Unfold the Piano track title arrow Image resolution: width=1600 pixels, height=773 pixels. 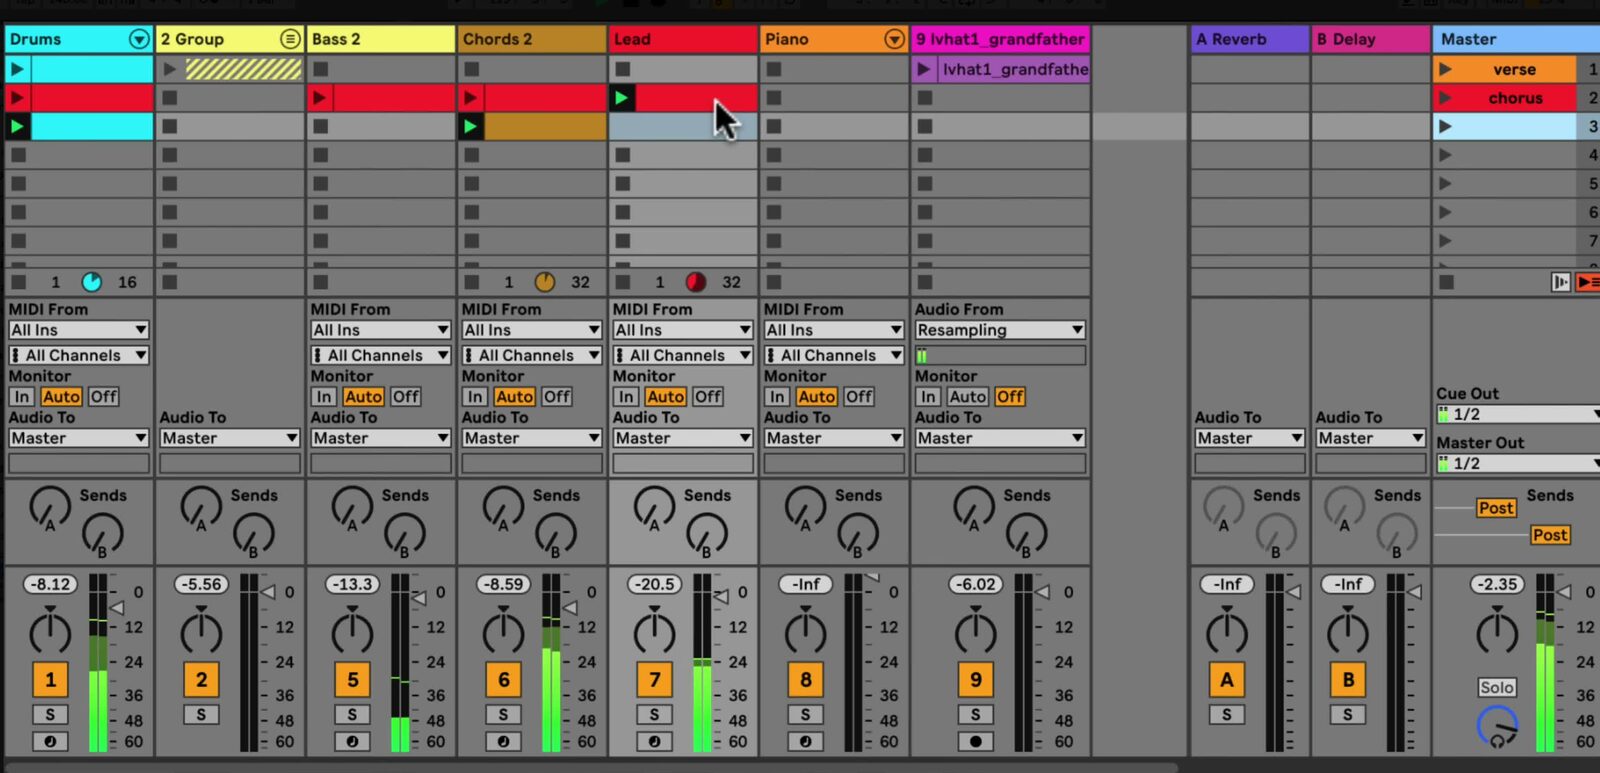point(894,39)
